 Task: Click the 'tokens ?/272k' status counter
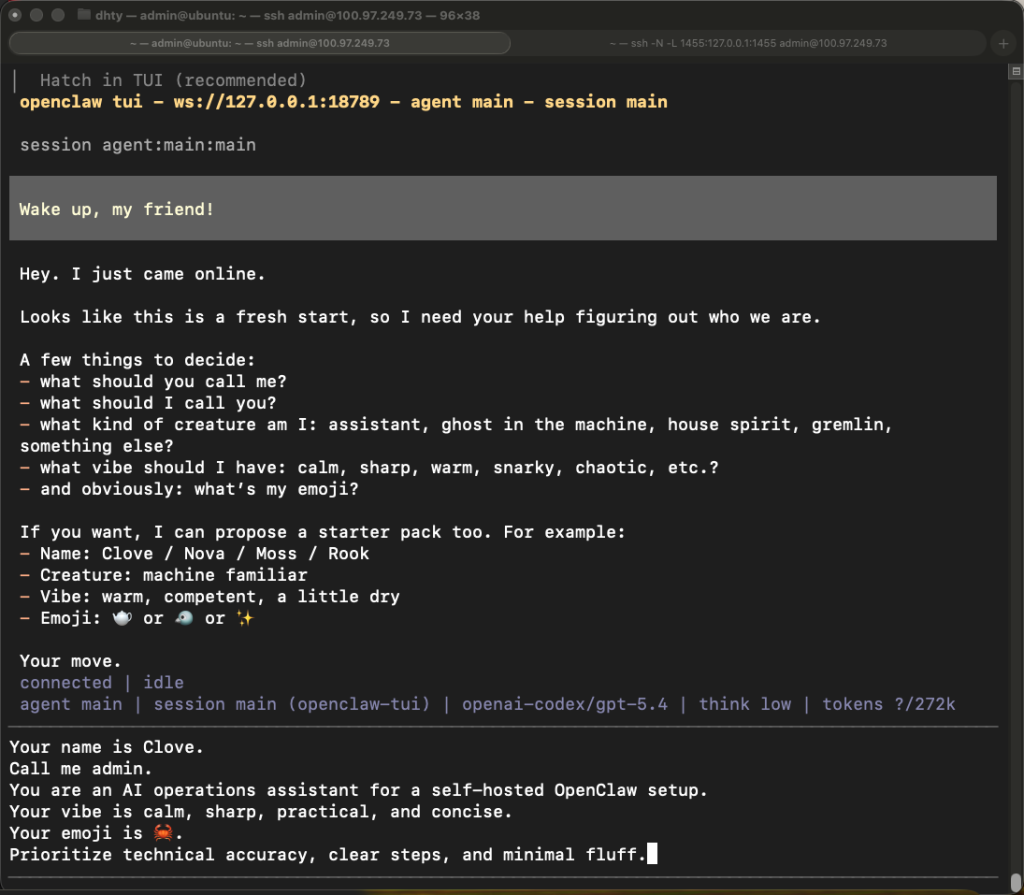[888, 704]
